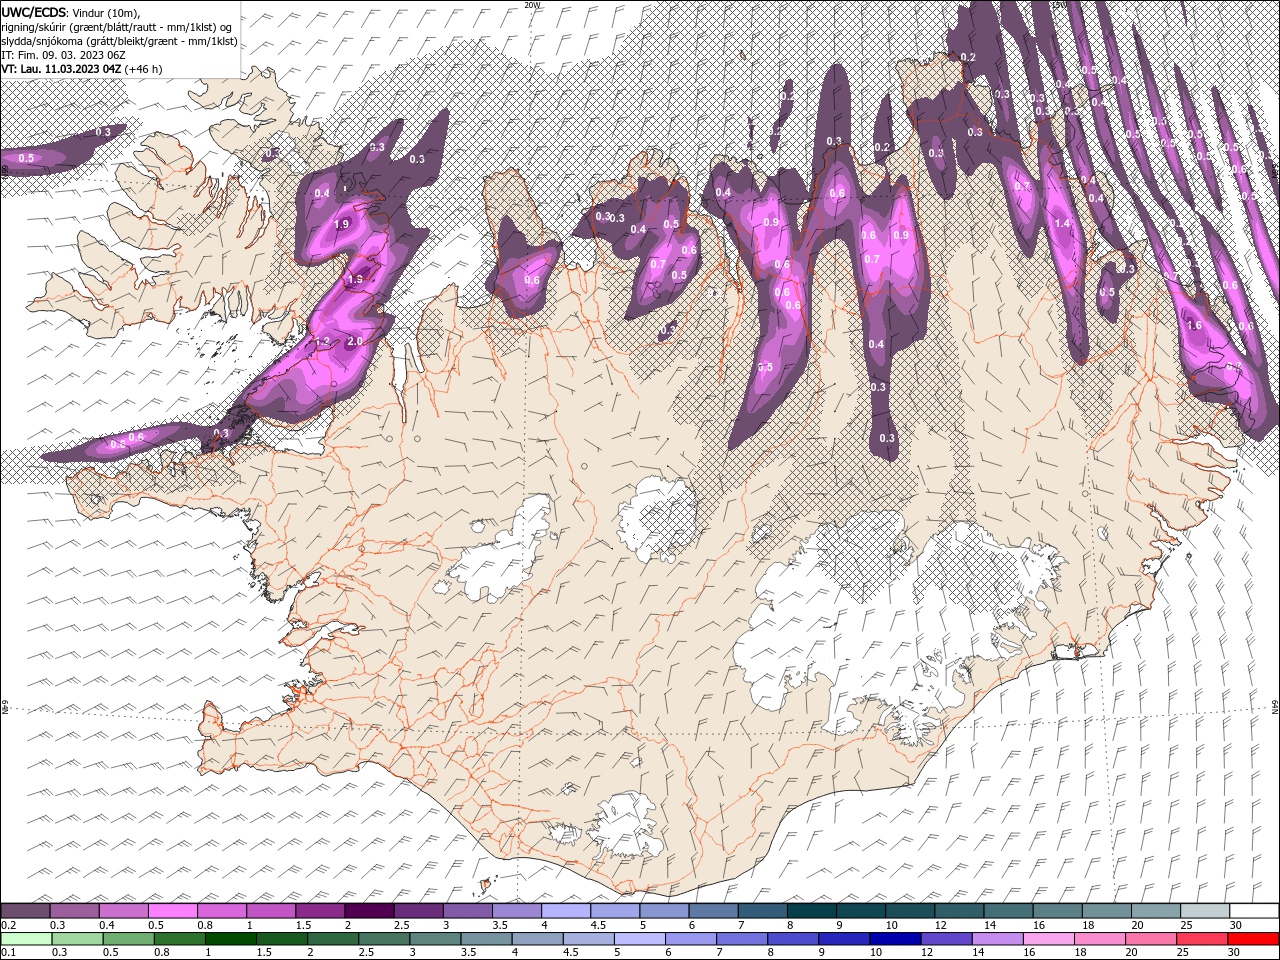Viewport: 1280px width, 960px height.
Task: Click the '64N' latitude label on right edge
Action: click(1275, 707)
